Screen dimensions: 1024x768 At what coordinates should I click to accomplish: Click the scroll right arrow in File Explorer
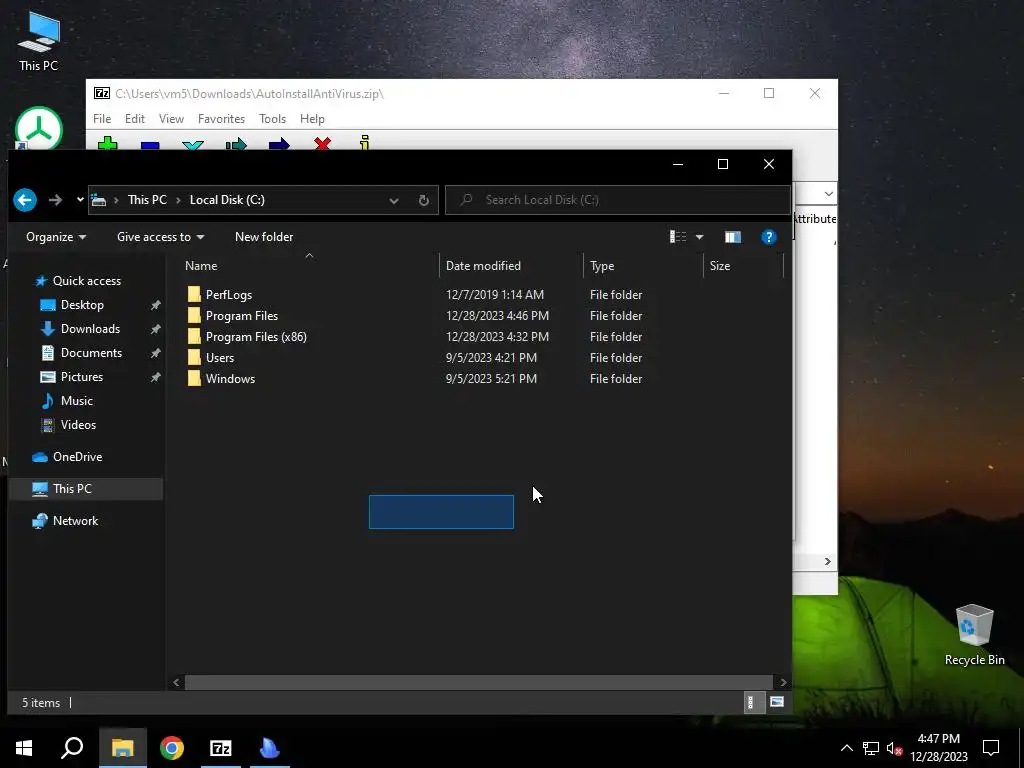pyautogui.click(x=782, y=682)
